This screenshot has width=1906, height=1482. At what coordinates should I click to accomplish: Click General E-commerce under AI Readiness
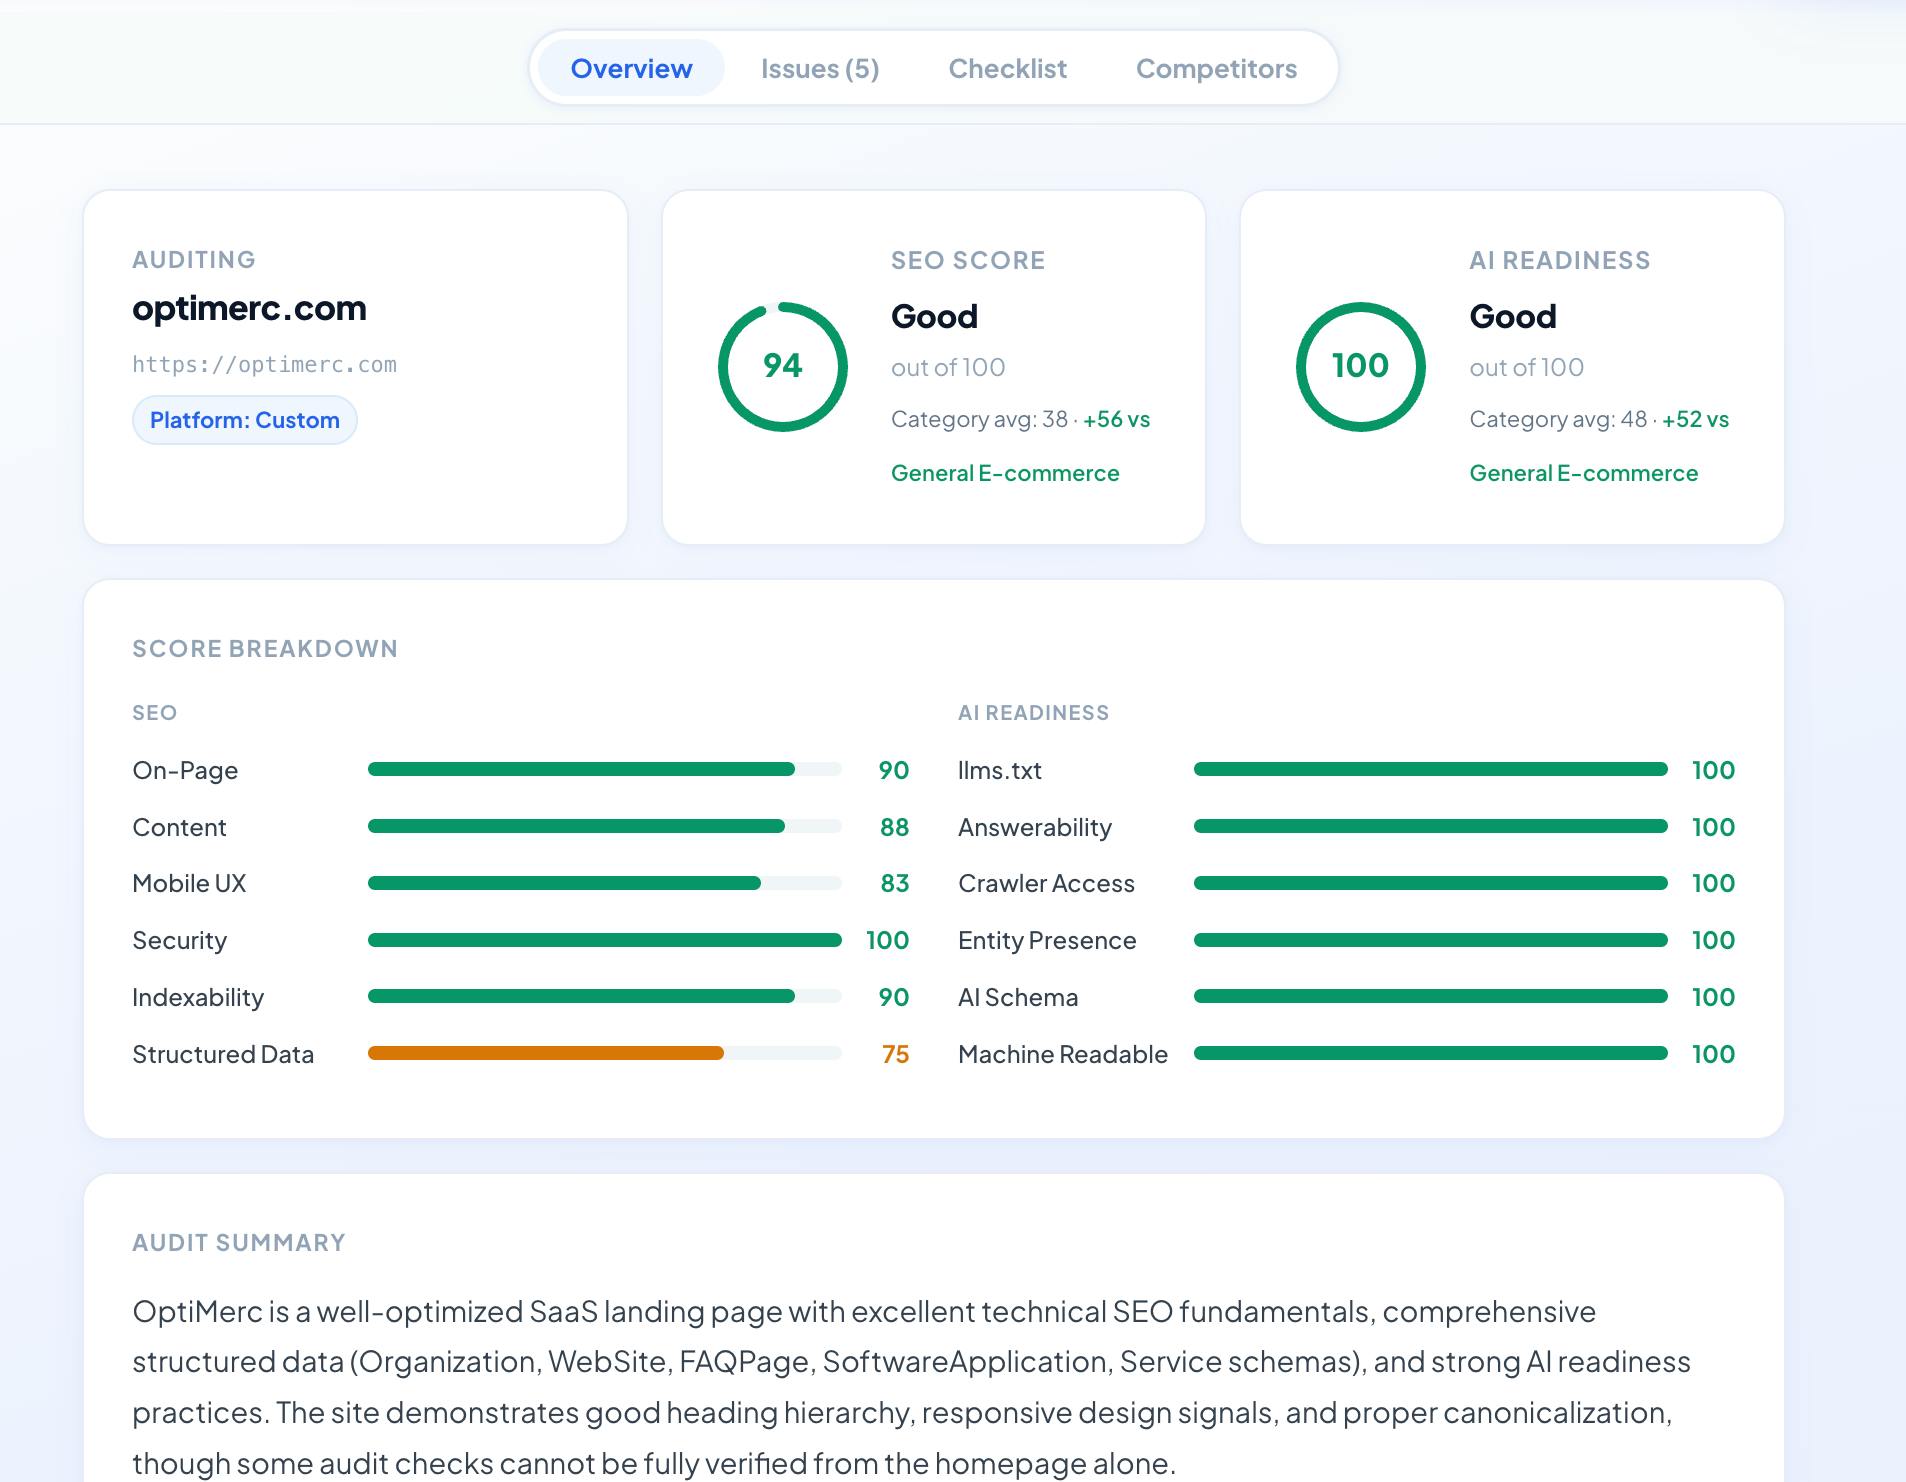point(1584,473)
